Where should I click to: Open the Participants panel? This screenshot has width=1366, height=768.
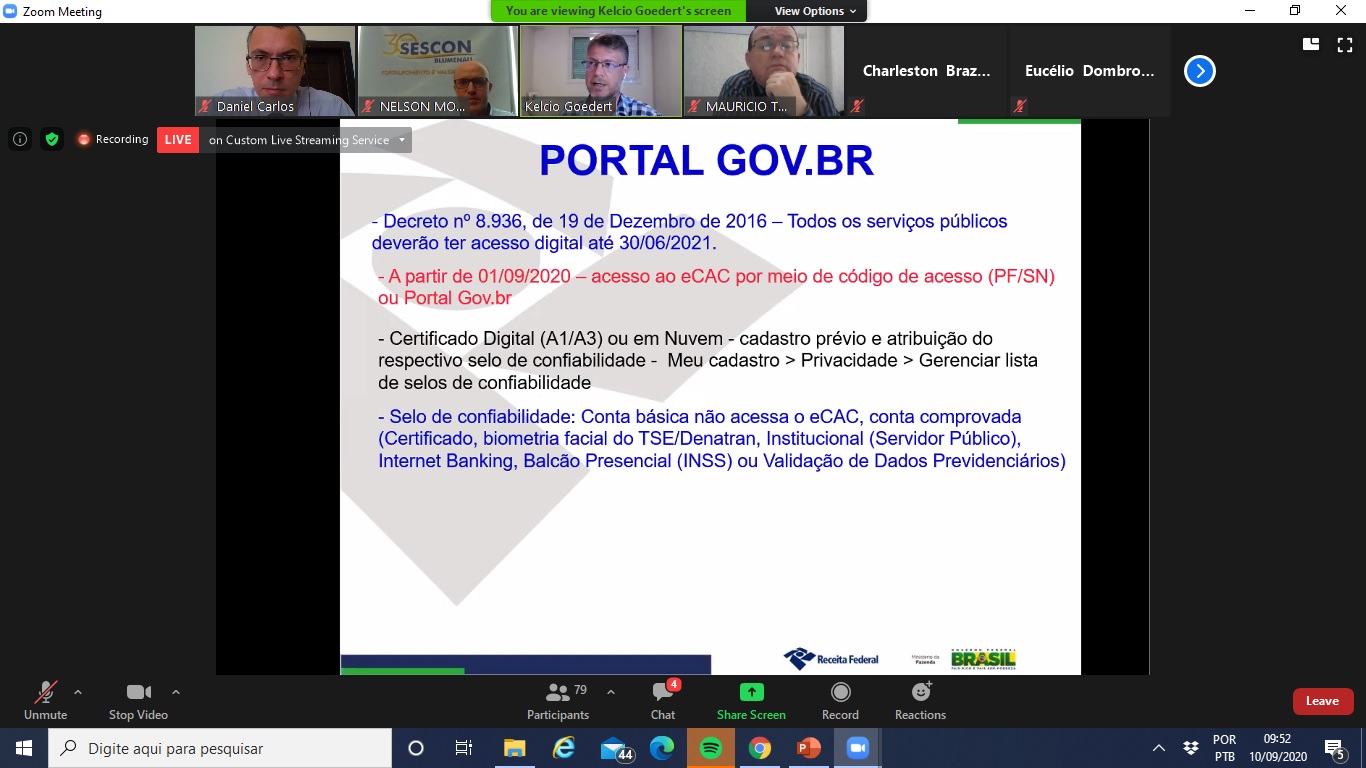pyautogui.click(x=558, y=701)
